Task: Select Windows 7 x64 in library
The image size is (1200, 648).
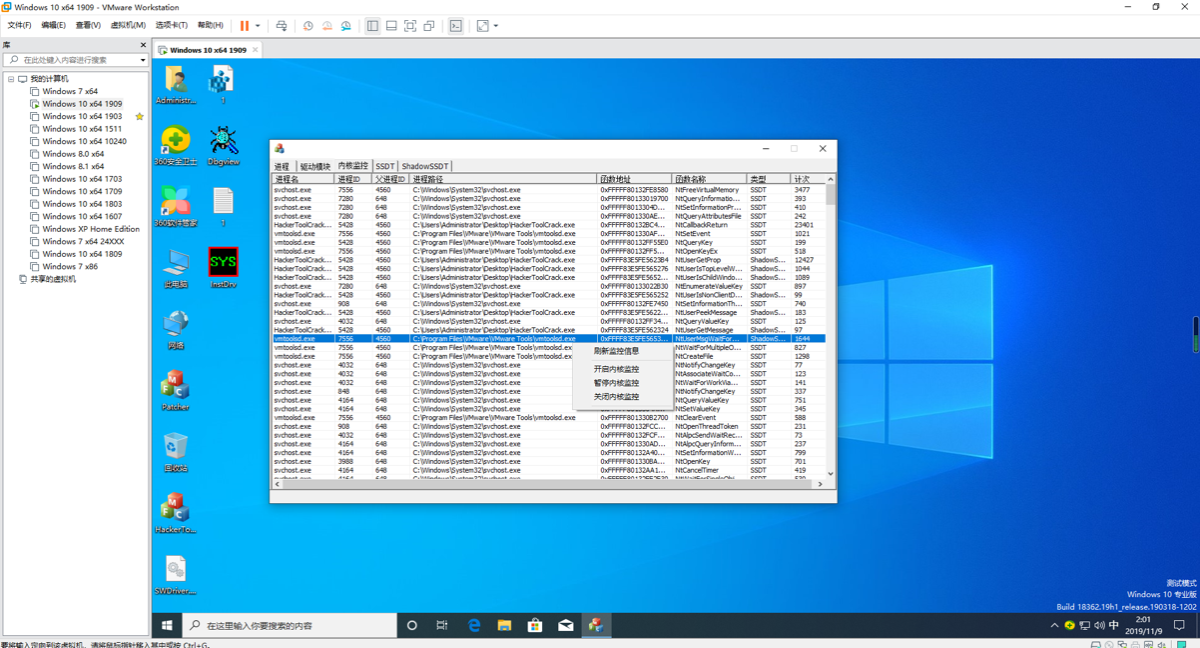Action: point(70,91)
